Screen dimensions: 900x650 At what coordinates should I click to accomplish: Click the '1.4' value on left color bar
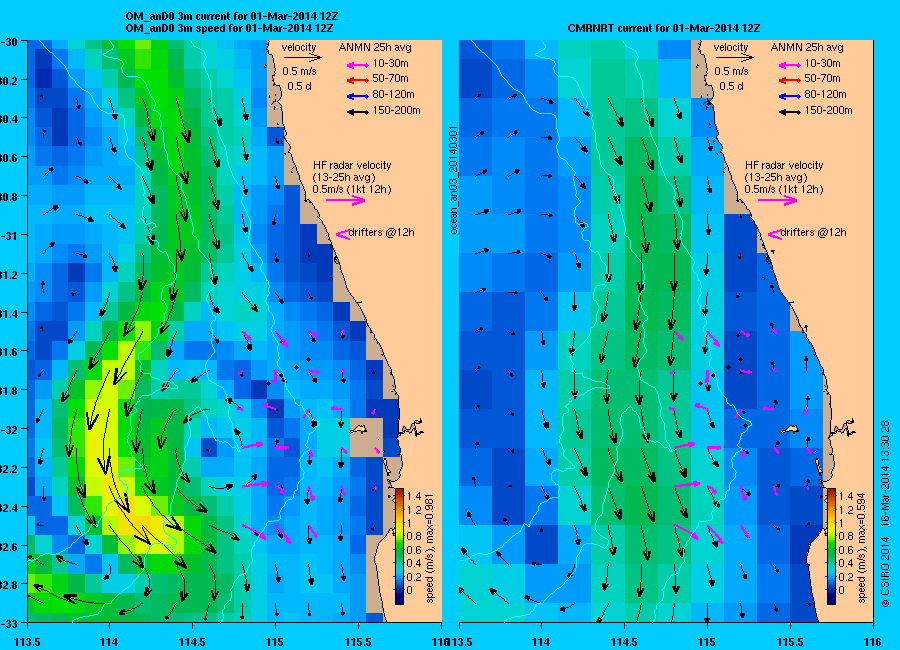[x=414, y=496]
